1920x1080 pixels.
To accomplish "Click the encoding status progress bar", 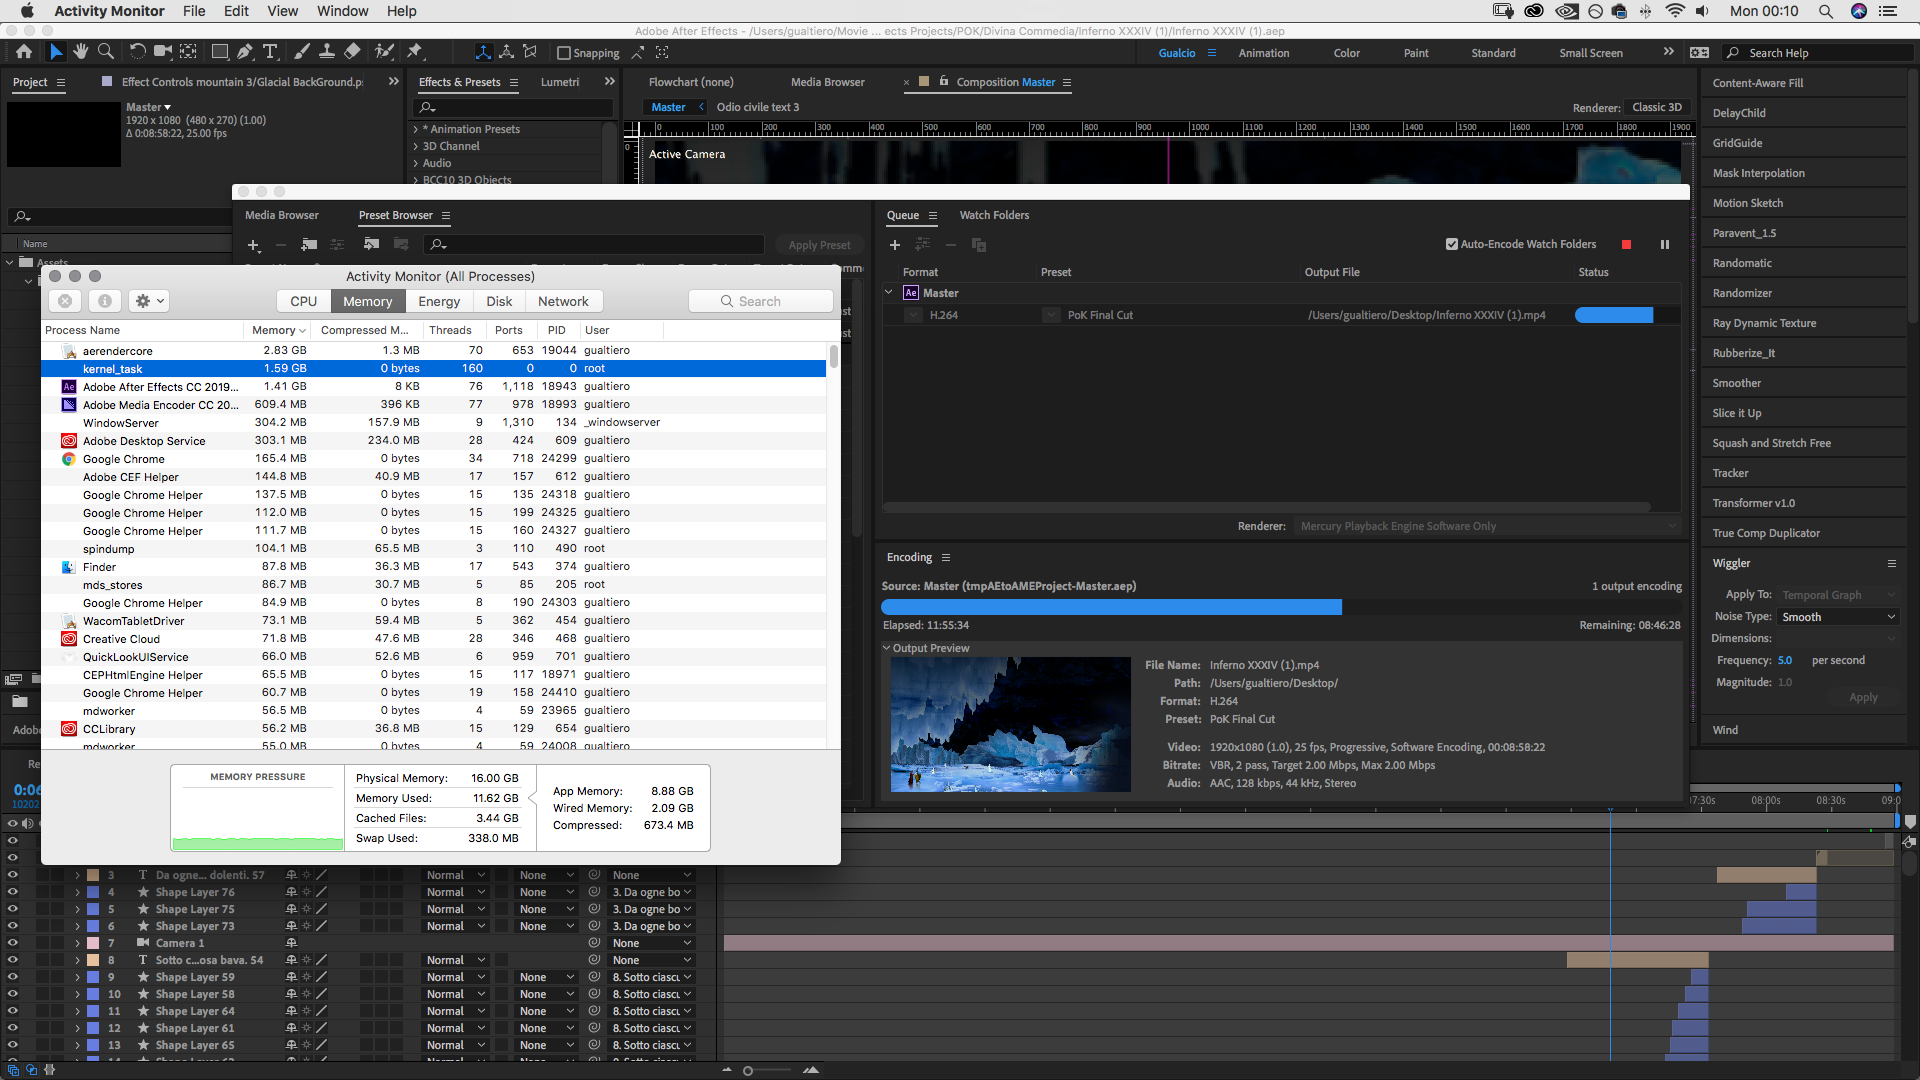I will [x=1614, y=315].
